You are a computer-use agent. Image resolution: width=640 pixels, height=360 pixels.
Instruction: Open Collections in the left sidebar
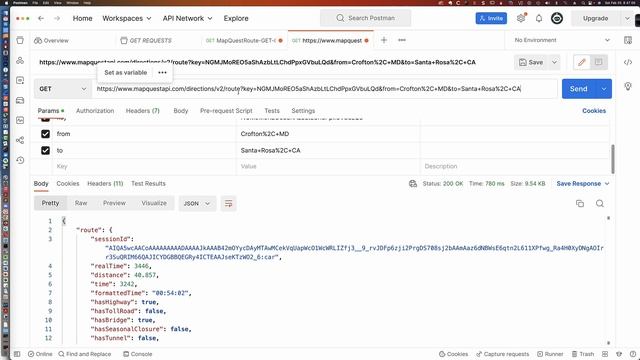click(20, 40)
